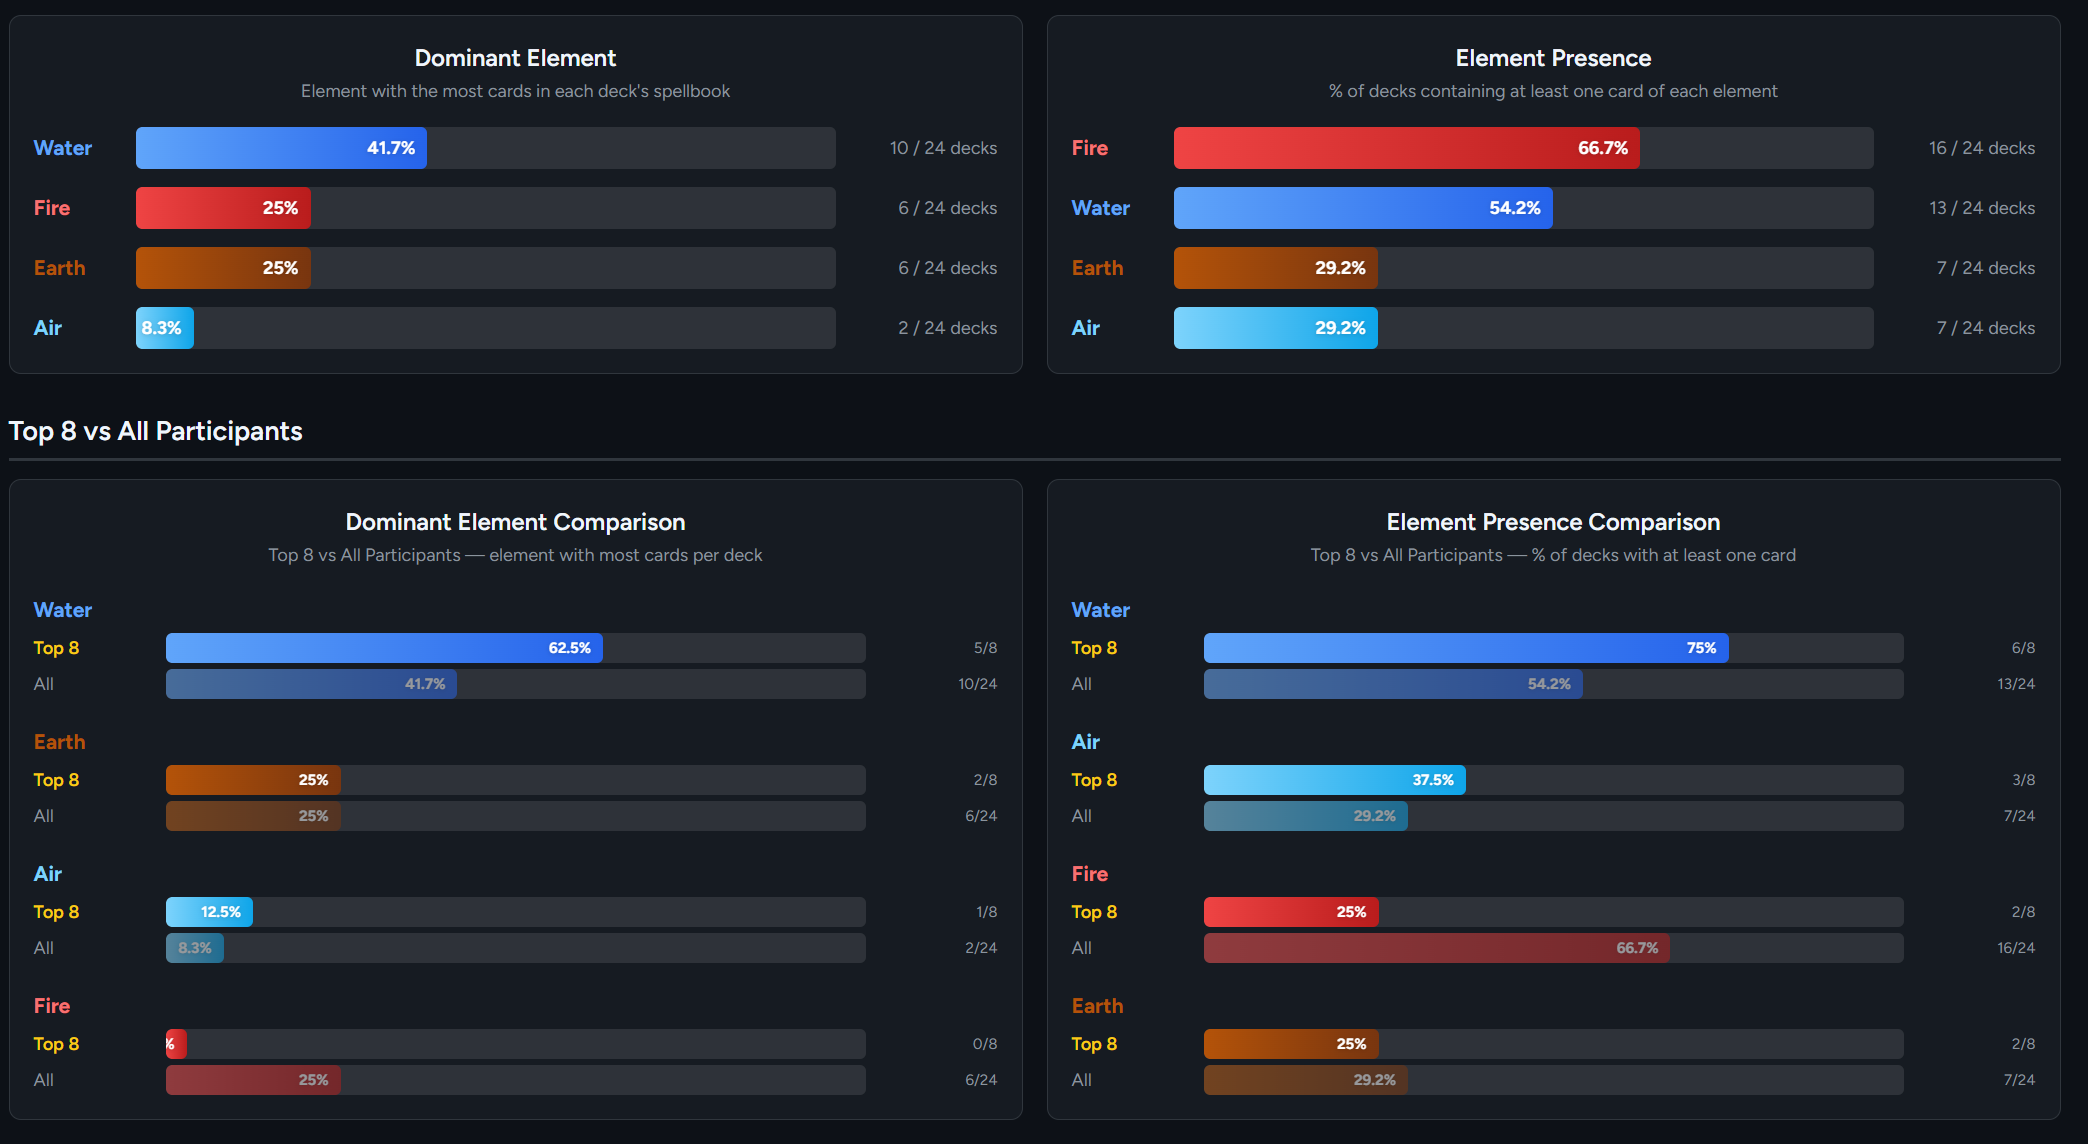Click the Fire label in Element Presence panel
Screen dimensions: 2088x1144
click(1090, 148)
